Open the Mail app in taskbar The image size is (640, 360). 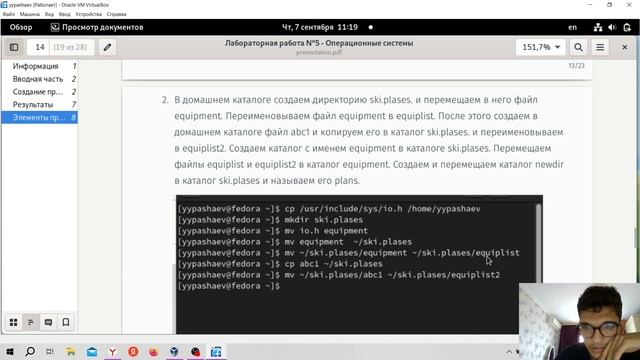92,351
